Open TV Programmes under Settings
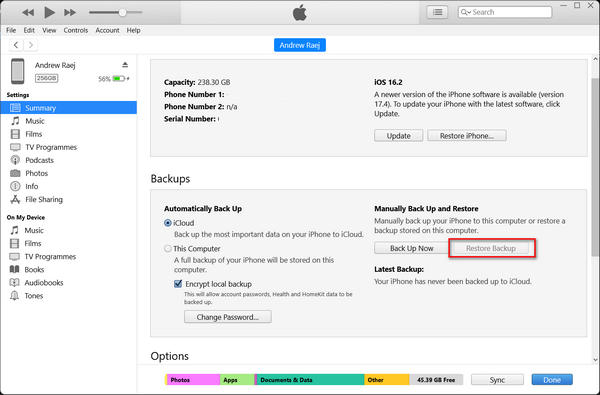The height and width of the screenshot is (395, 600). pos(51,147)
